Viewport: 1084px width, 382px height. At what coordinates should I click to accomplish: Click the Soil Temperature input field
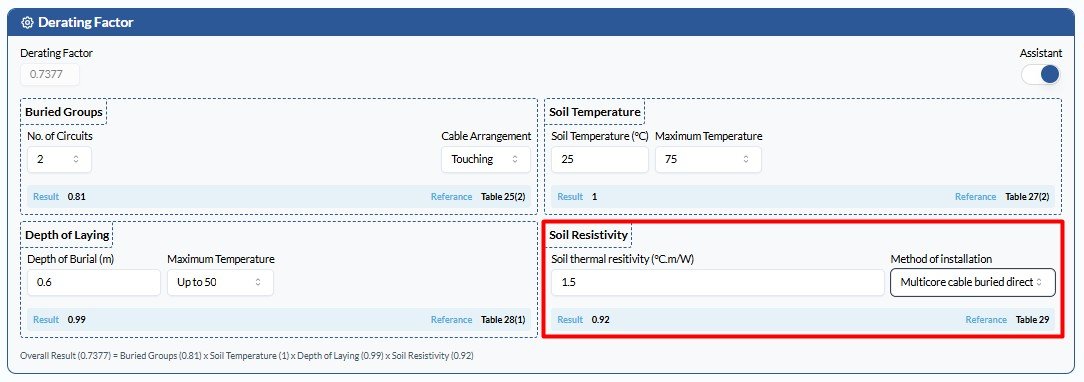point(600,160)
